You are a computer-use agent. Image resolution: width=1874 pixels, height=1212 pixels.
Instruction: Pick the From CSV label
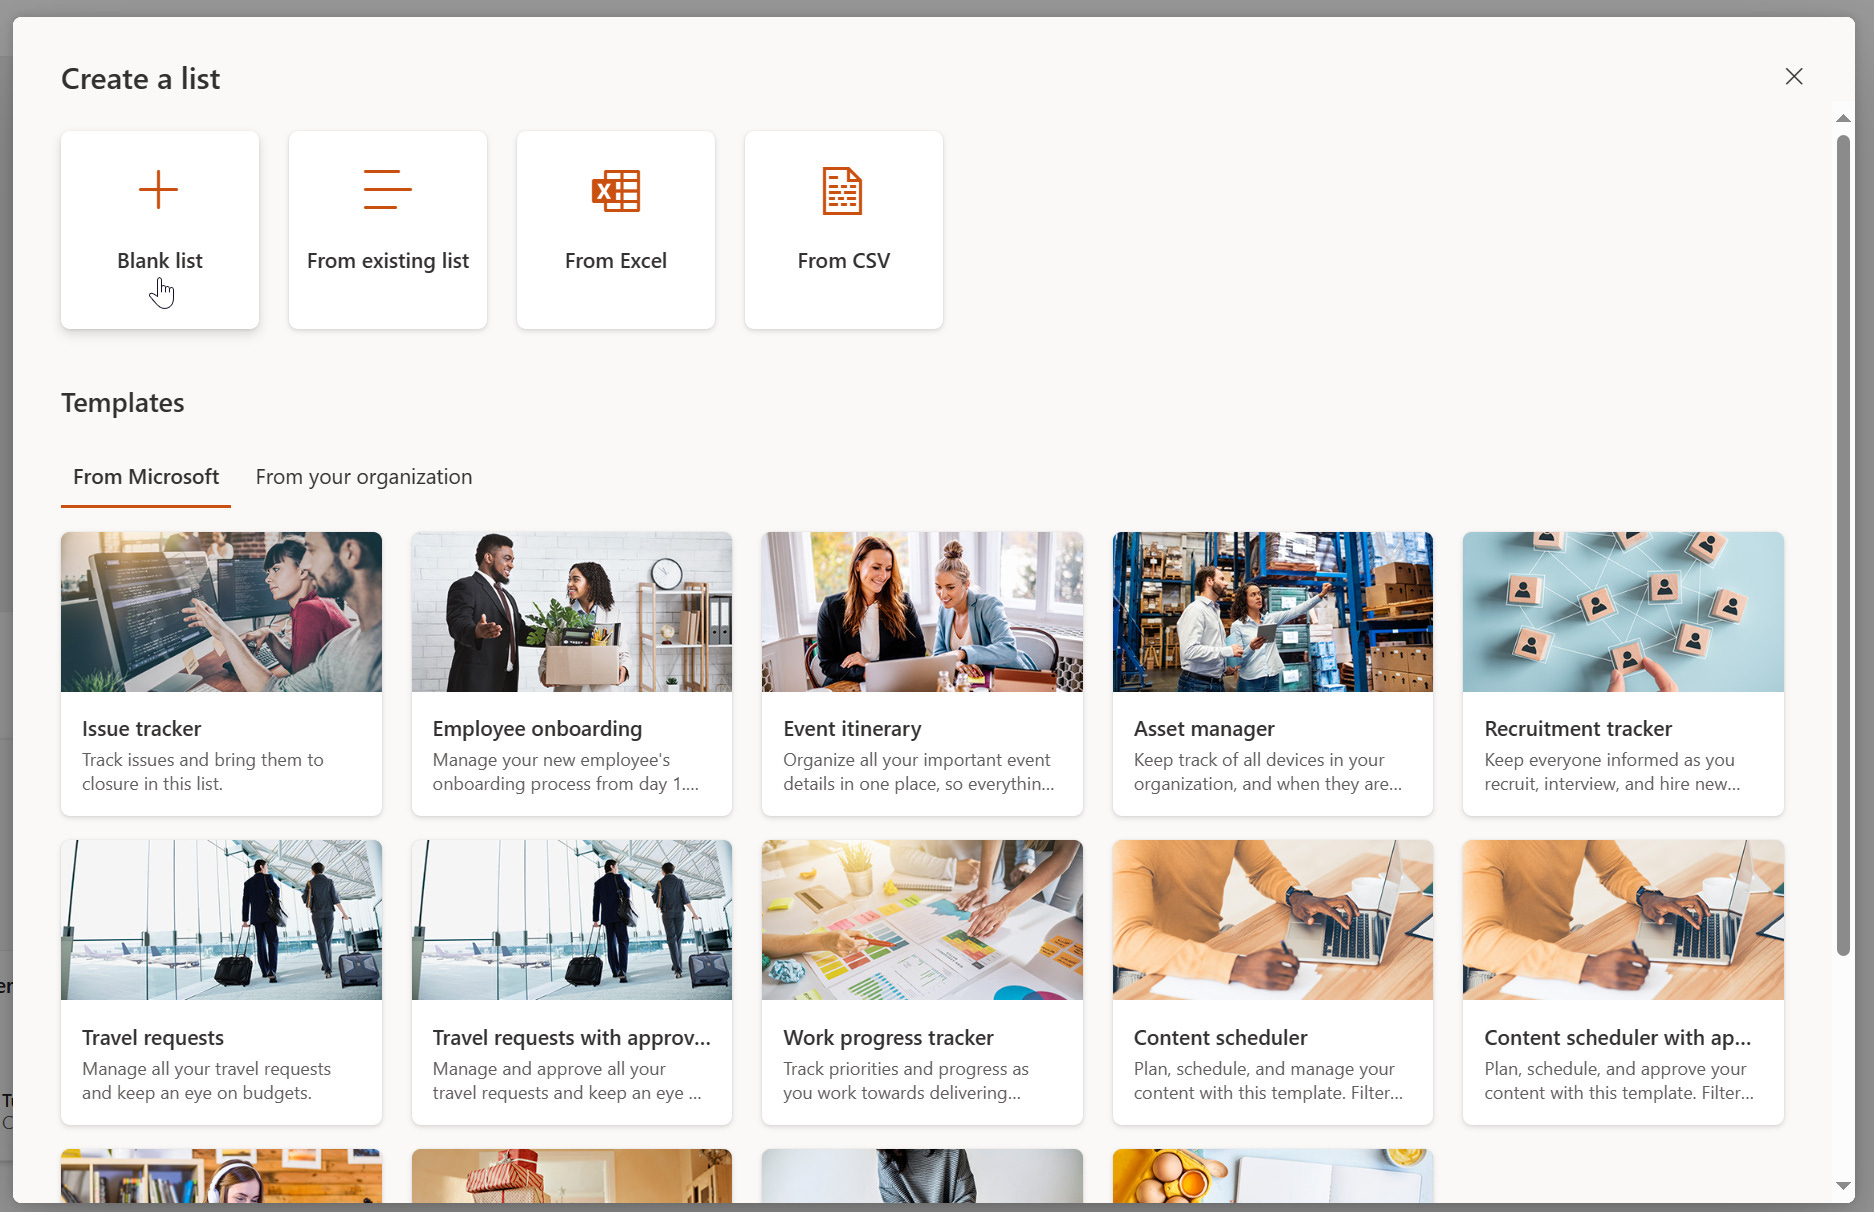pos(844,261)
